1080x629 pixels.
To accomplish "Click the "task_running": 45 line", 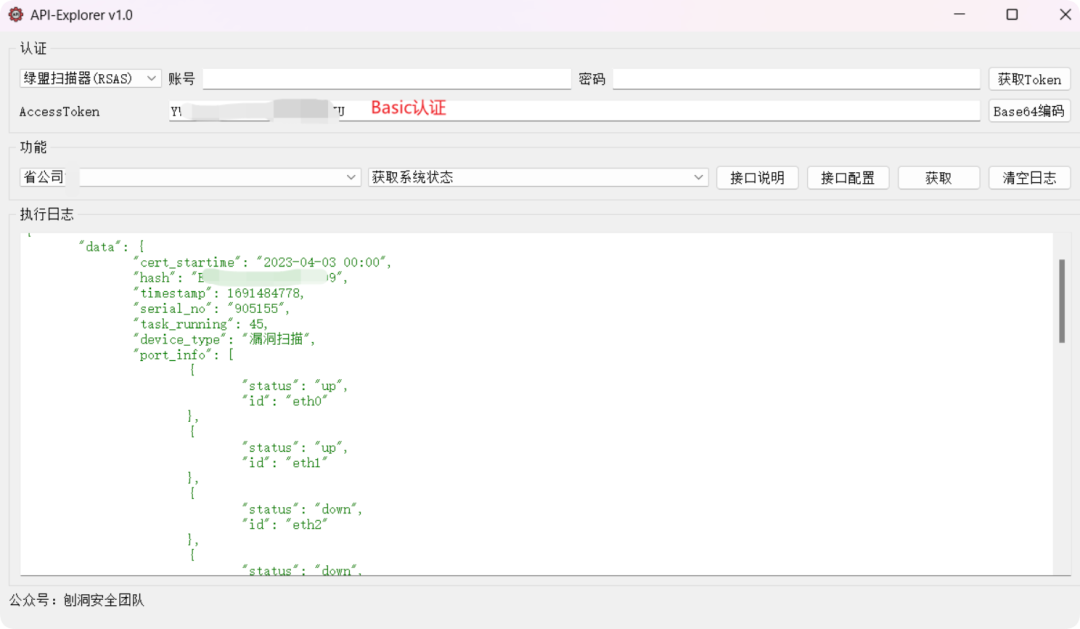I will [201, 324].
